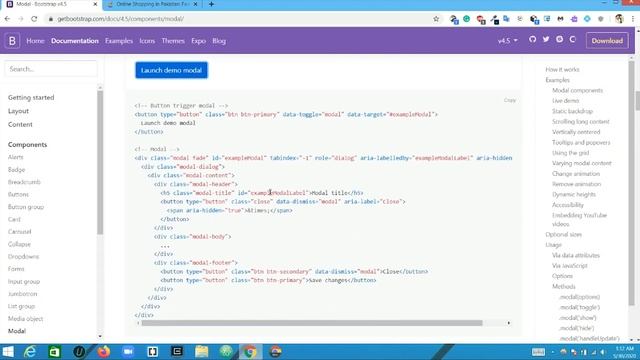The width and height of the screenshot is (640, 360).
Task: Open a new browser tab
Action: [211, 4]
